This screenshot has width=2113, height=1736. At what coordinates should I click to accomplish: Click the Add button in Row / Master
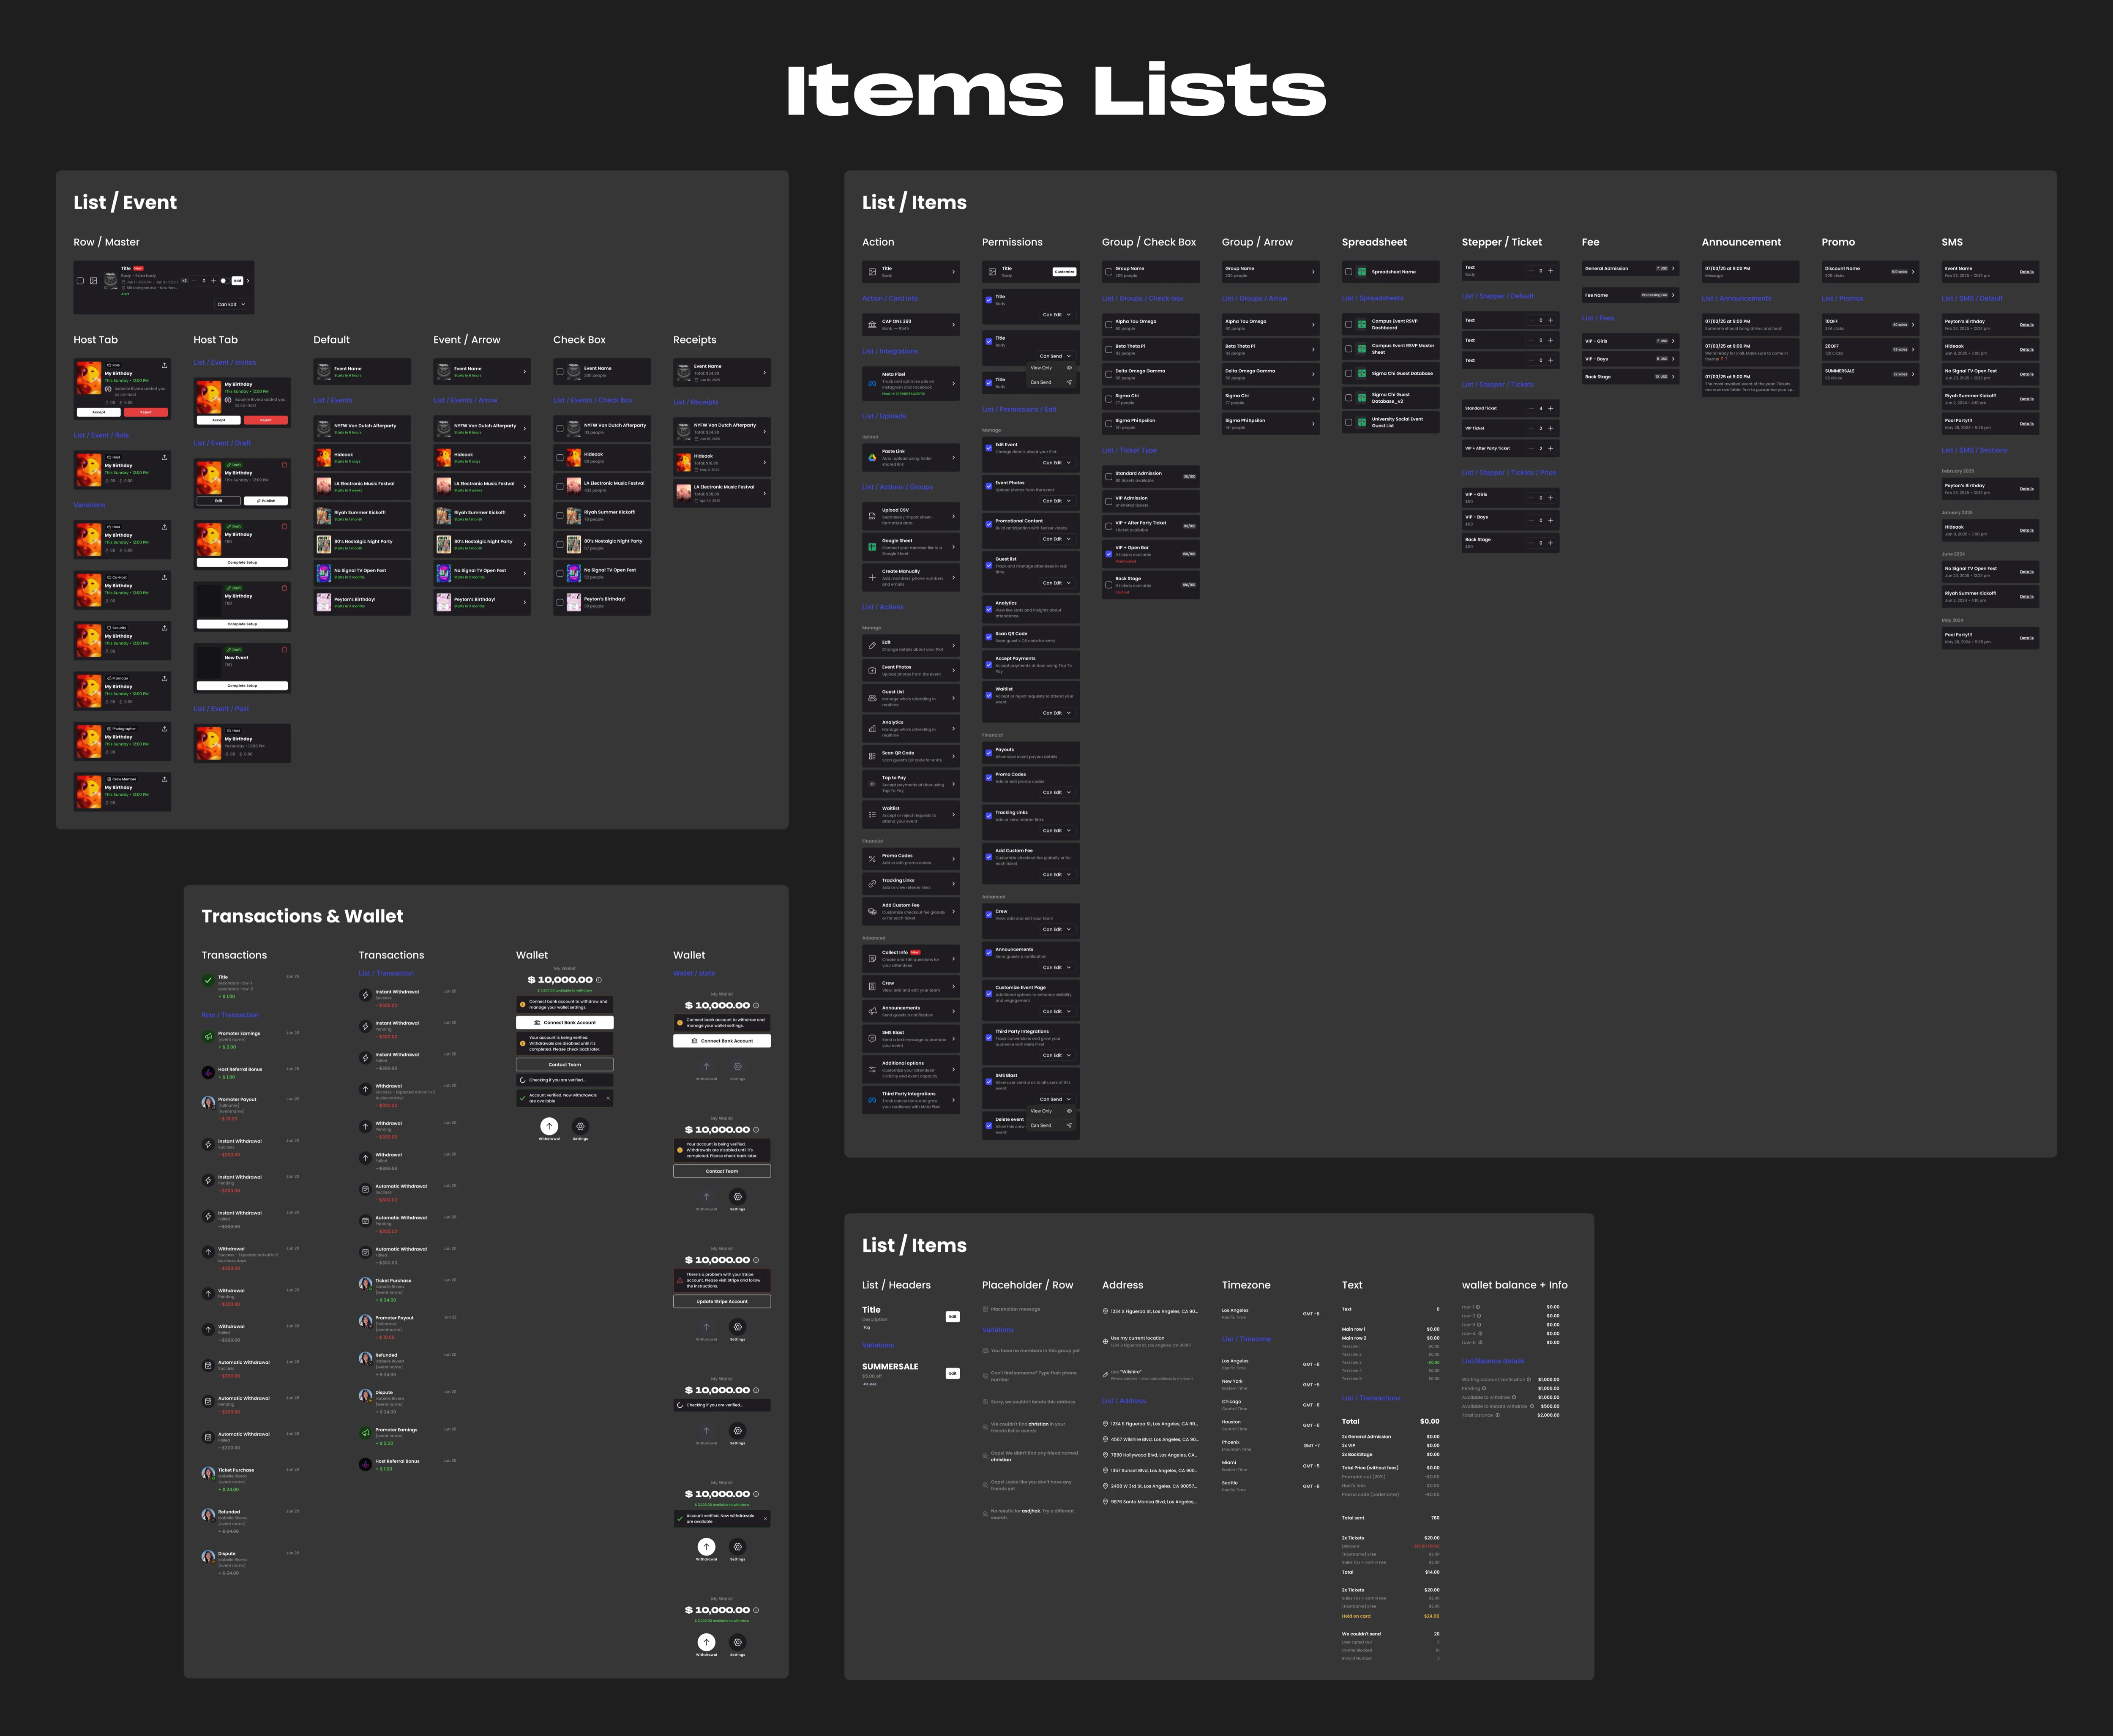point(237,281)
